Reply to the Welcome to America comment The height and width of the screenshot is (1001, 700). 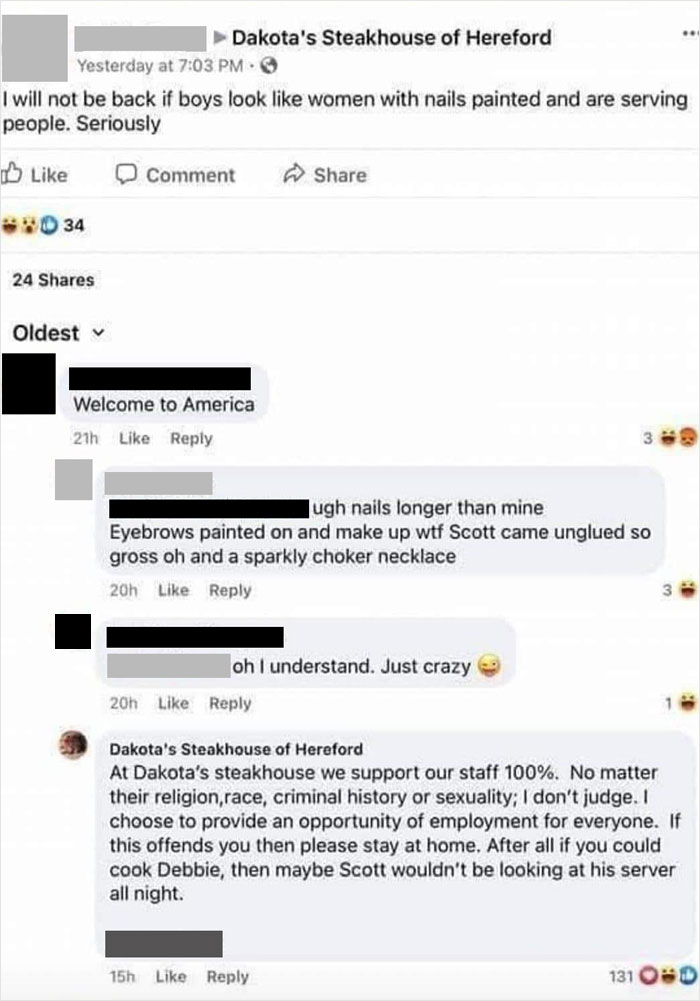[x=191, y=439]
